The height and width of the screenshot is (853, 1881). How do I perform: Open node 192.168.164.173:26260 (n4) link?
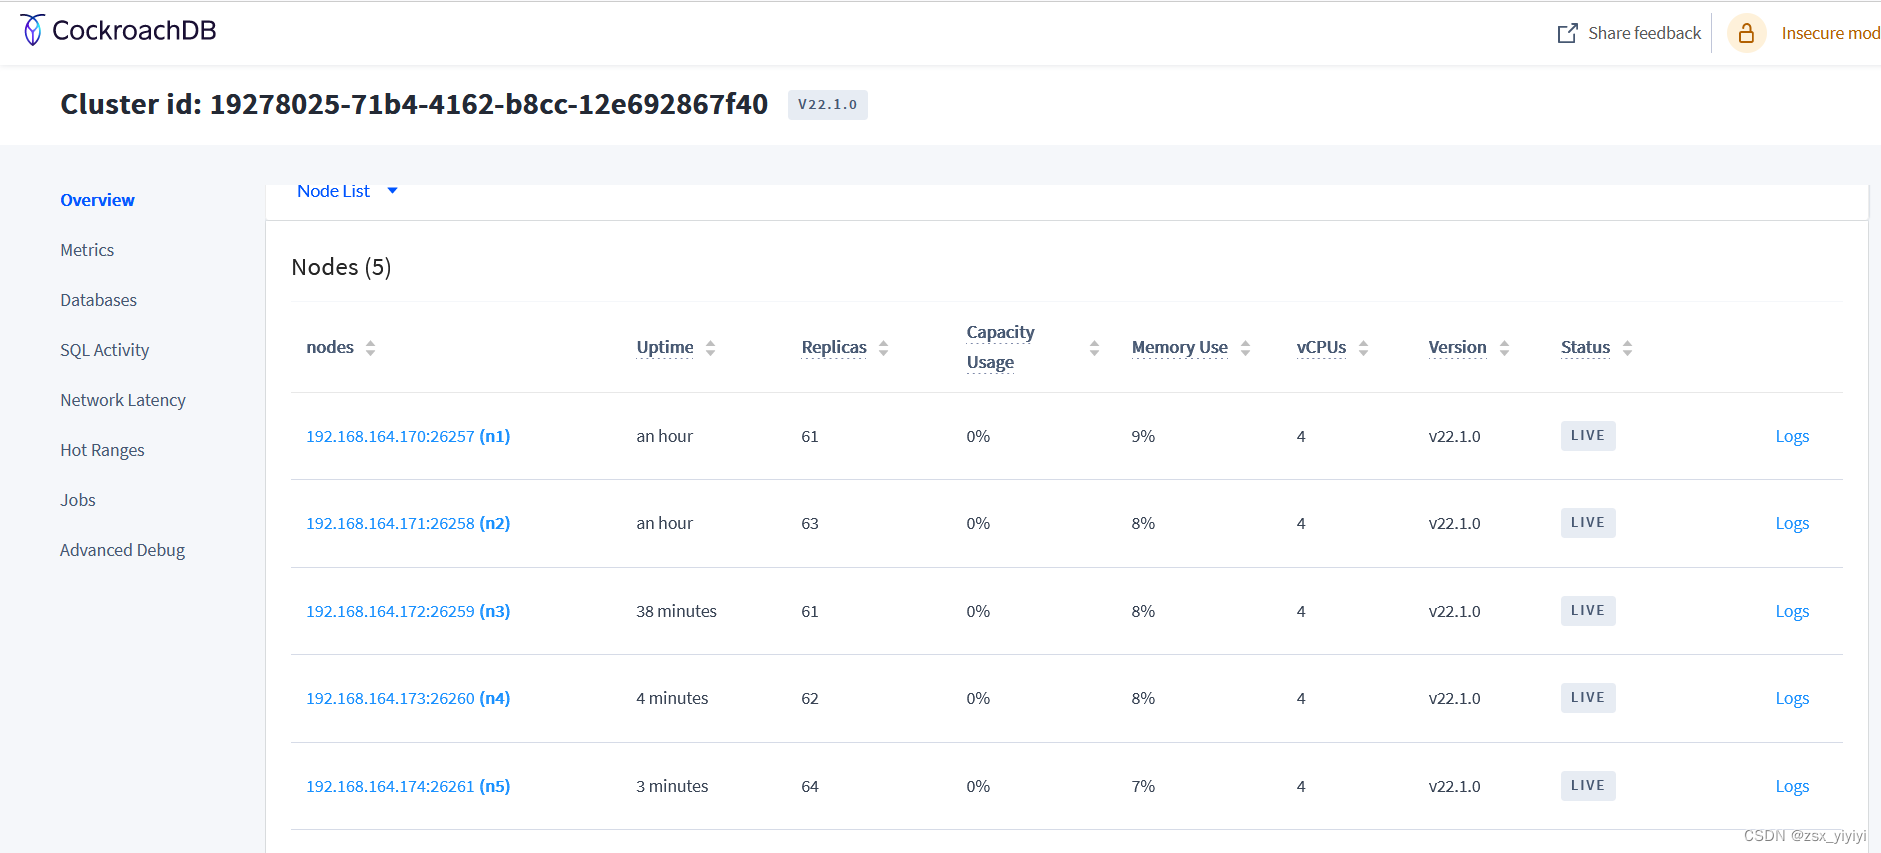[x=408, y=698]
